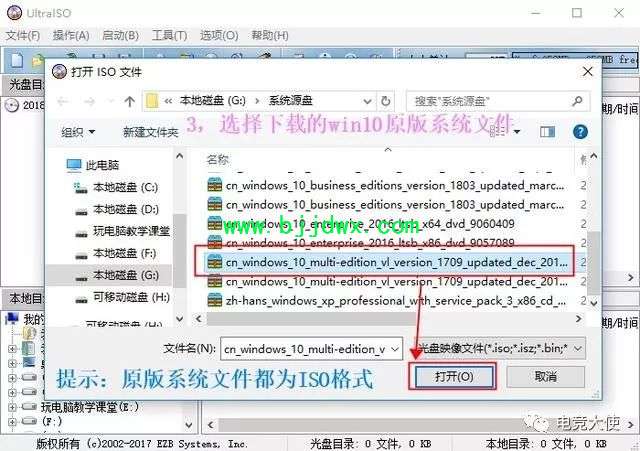Screen dimensions: 640x451
Task: Open the 文件(F) menu in UltraISO
Action: [23, 36]
